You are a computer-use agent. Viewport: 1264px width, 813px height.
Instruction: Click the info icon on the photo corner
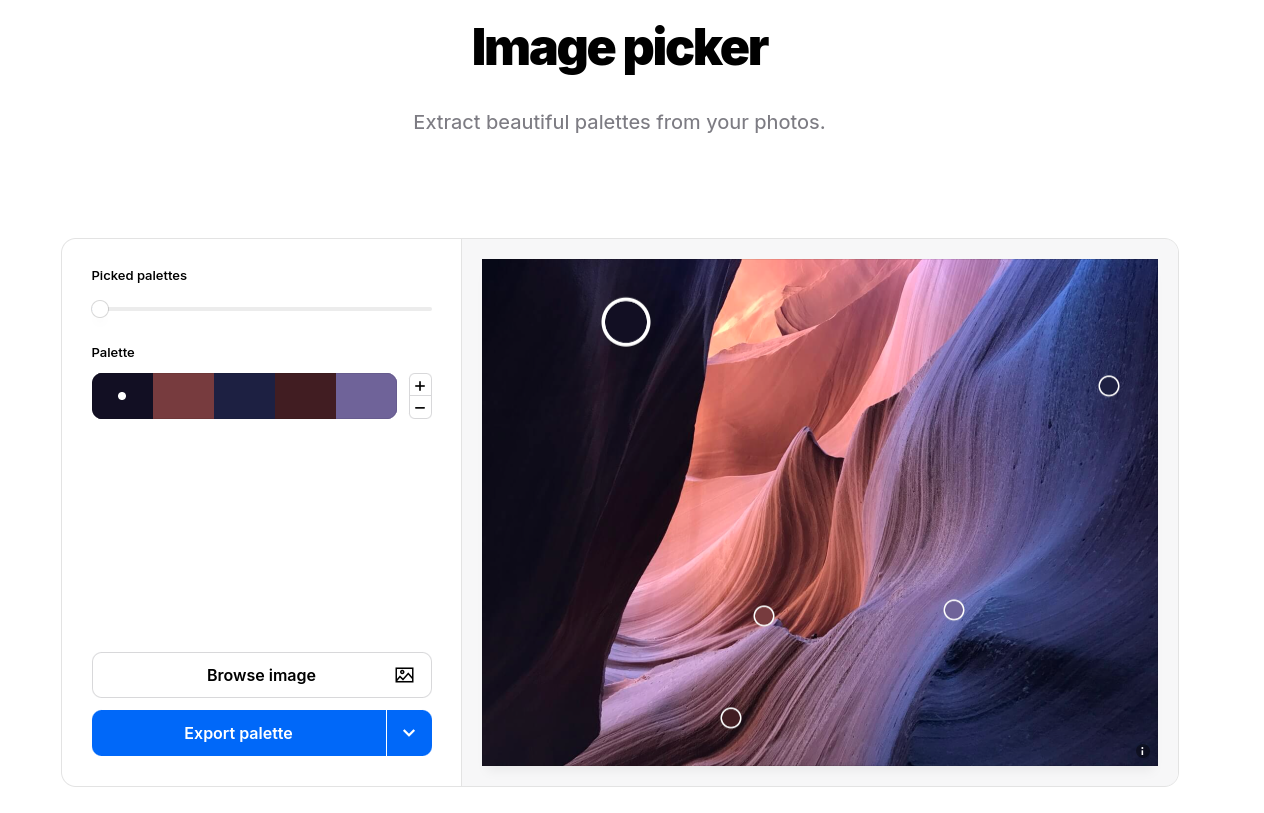point(1142,751)
